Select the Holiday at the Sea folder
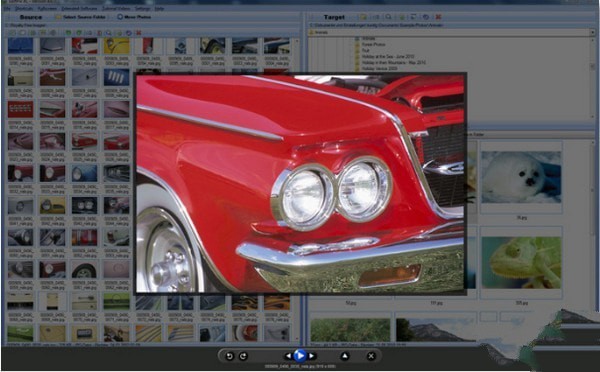600x372 pixels. pyautogui.click(x=384, y=56)
